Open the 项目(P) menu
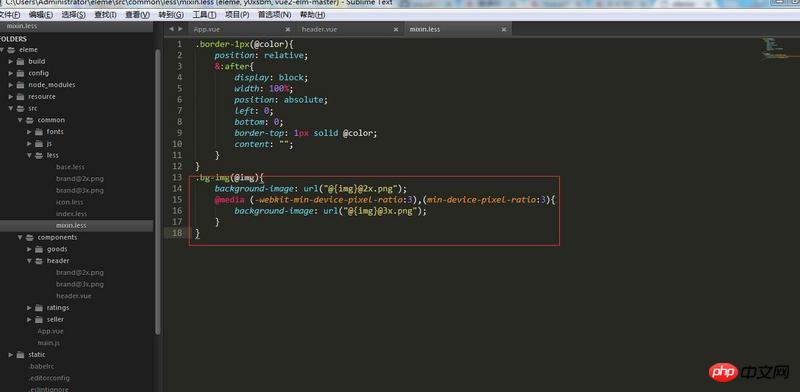Image resolution: width=800 pixels, height=392 pixels. pos(237,15)
